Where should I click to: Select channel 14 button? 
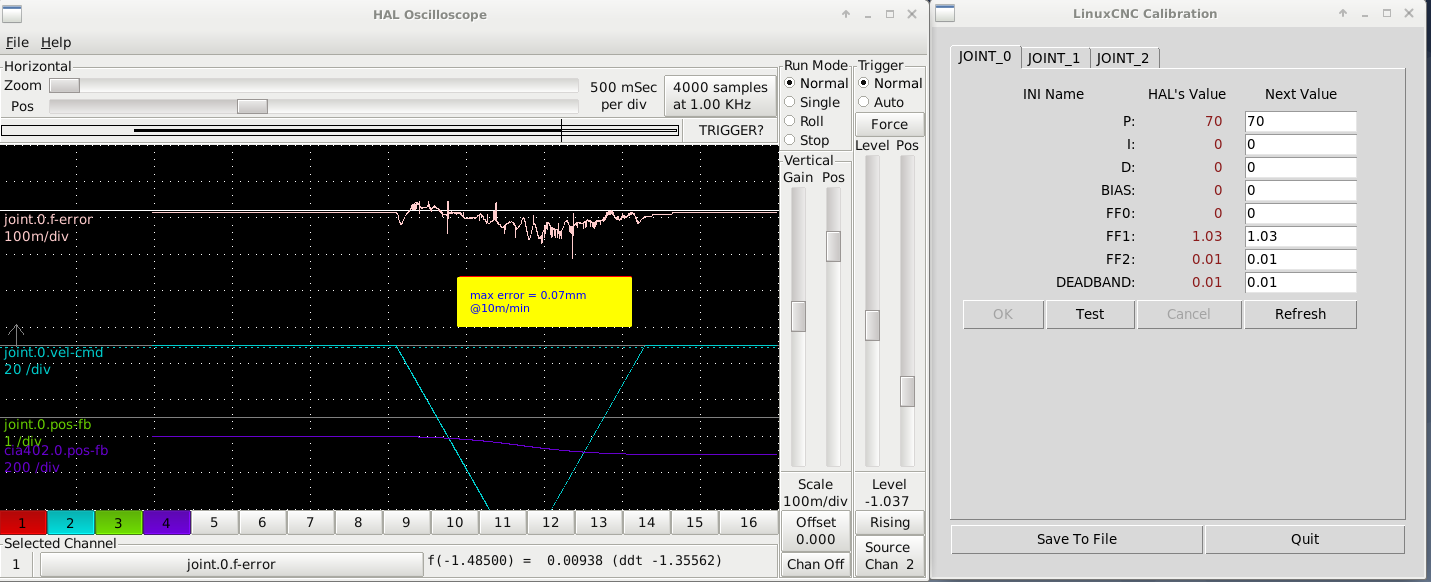tap(647, 522)
